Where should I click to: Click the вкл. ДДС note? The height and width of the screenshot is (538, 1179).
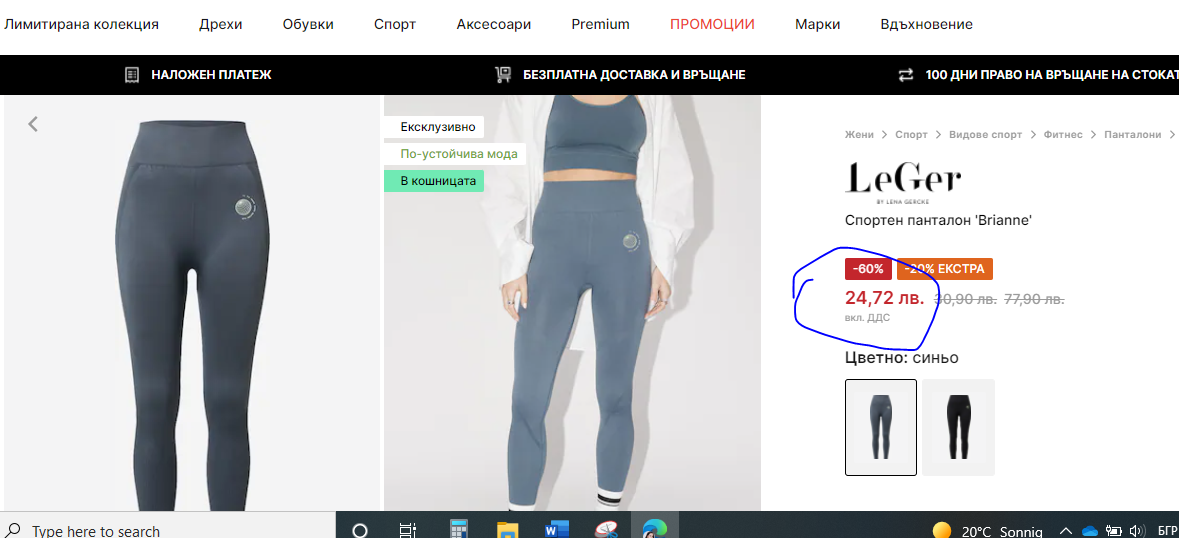867,318
